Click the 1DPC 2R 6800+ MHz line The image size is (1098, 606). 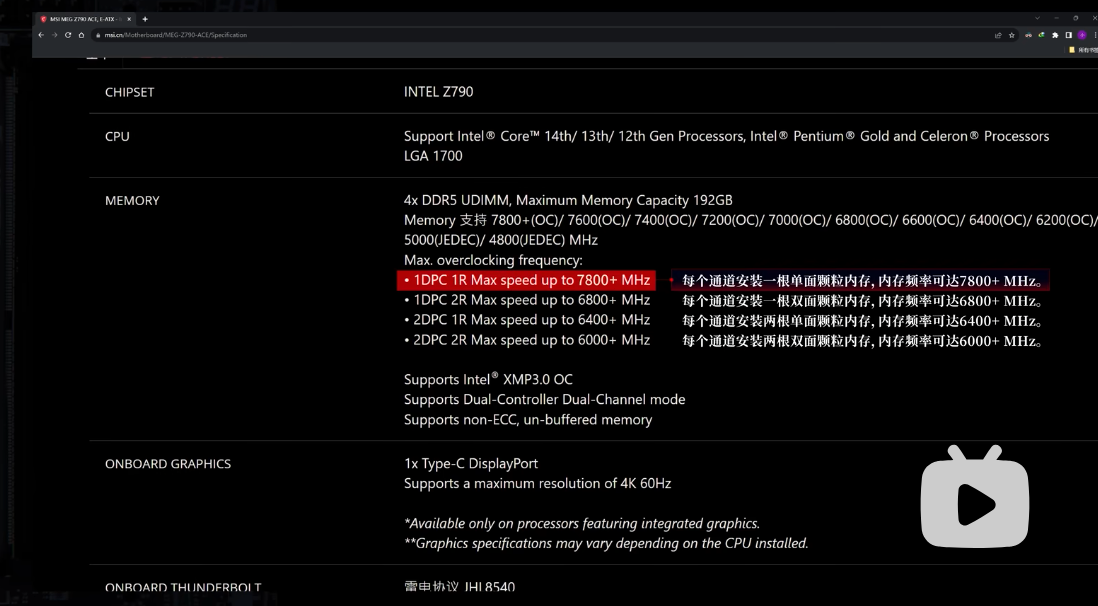click(x=527, y=300)
